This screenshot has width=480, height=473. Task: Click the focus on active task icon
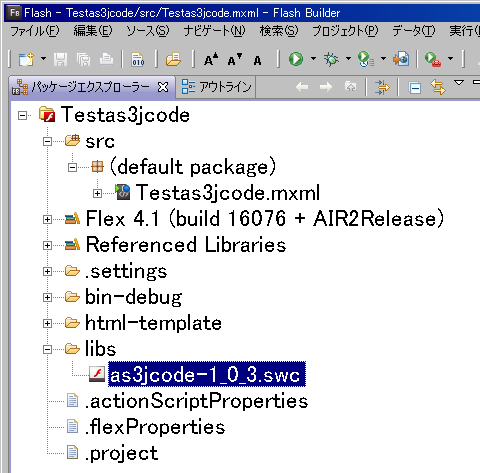coord(382,88)
